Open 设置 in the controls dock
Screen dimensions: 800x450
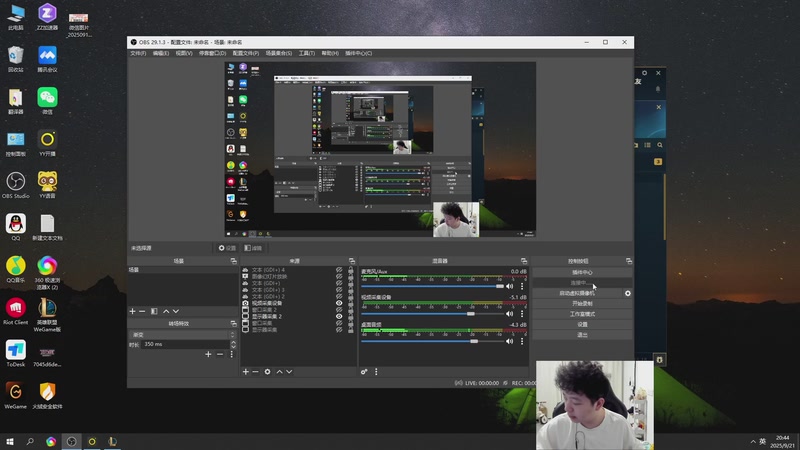[582, 324]
